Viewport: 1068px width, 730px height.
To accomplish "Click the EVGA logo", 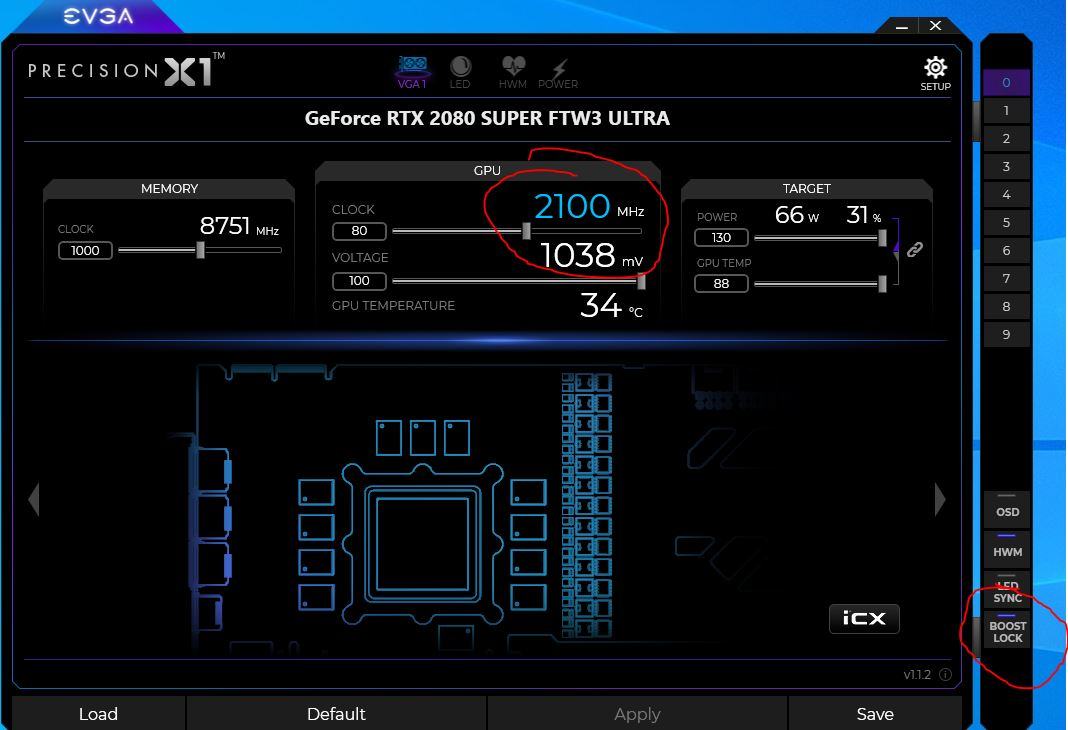I will click(x=98, y=16).
